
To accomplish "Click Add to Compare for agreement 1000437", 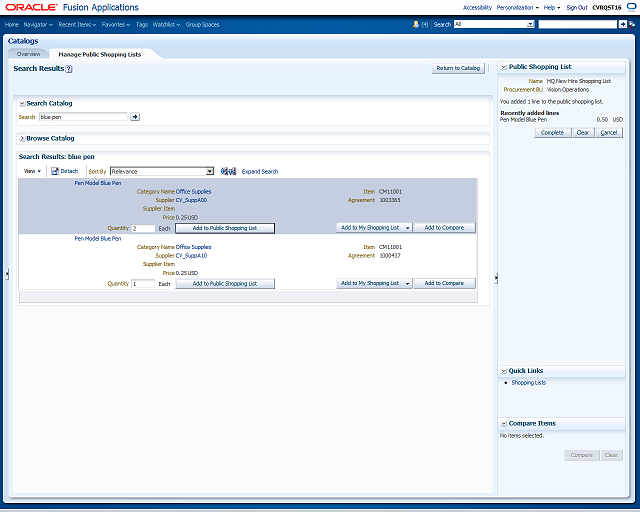I will point(444,283).
